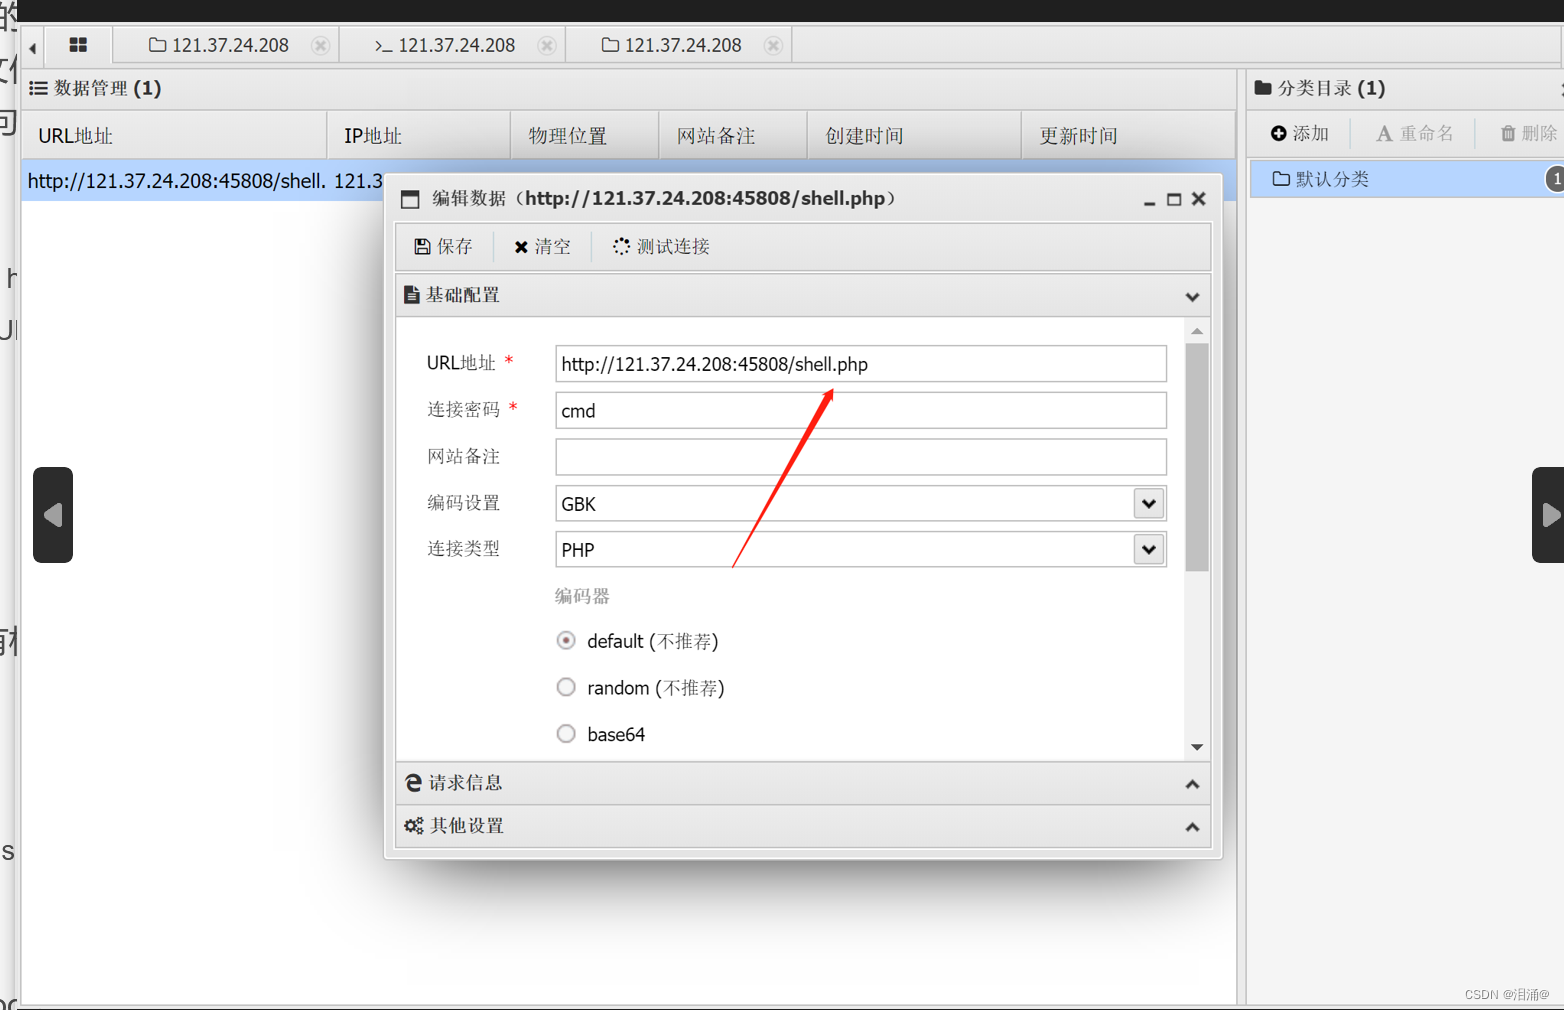Click the 基础配置 document icon
Screen dimensions: 1564x1010
coord(411,295)
